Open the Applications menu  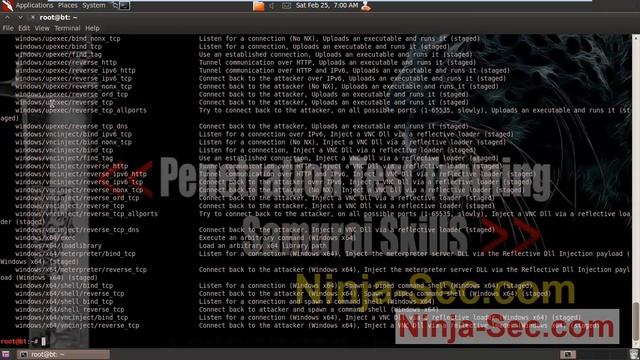[34, 5]
